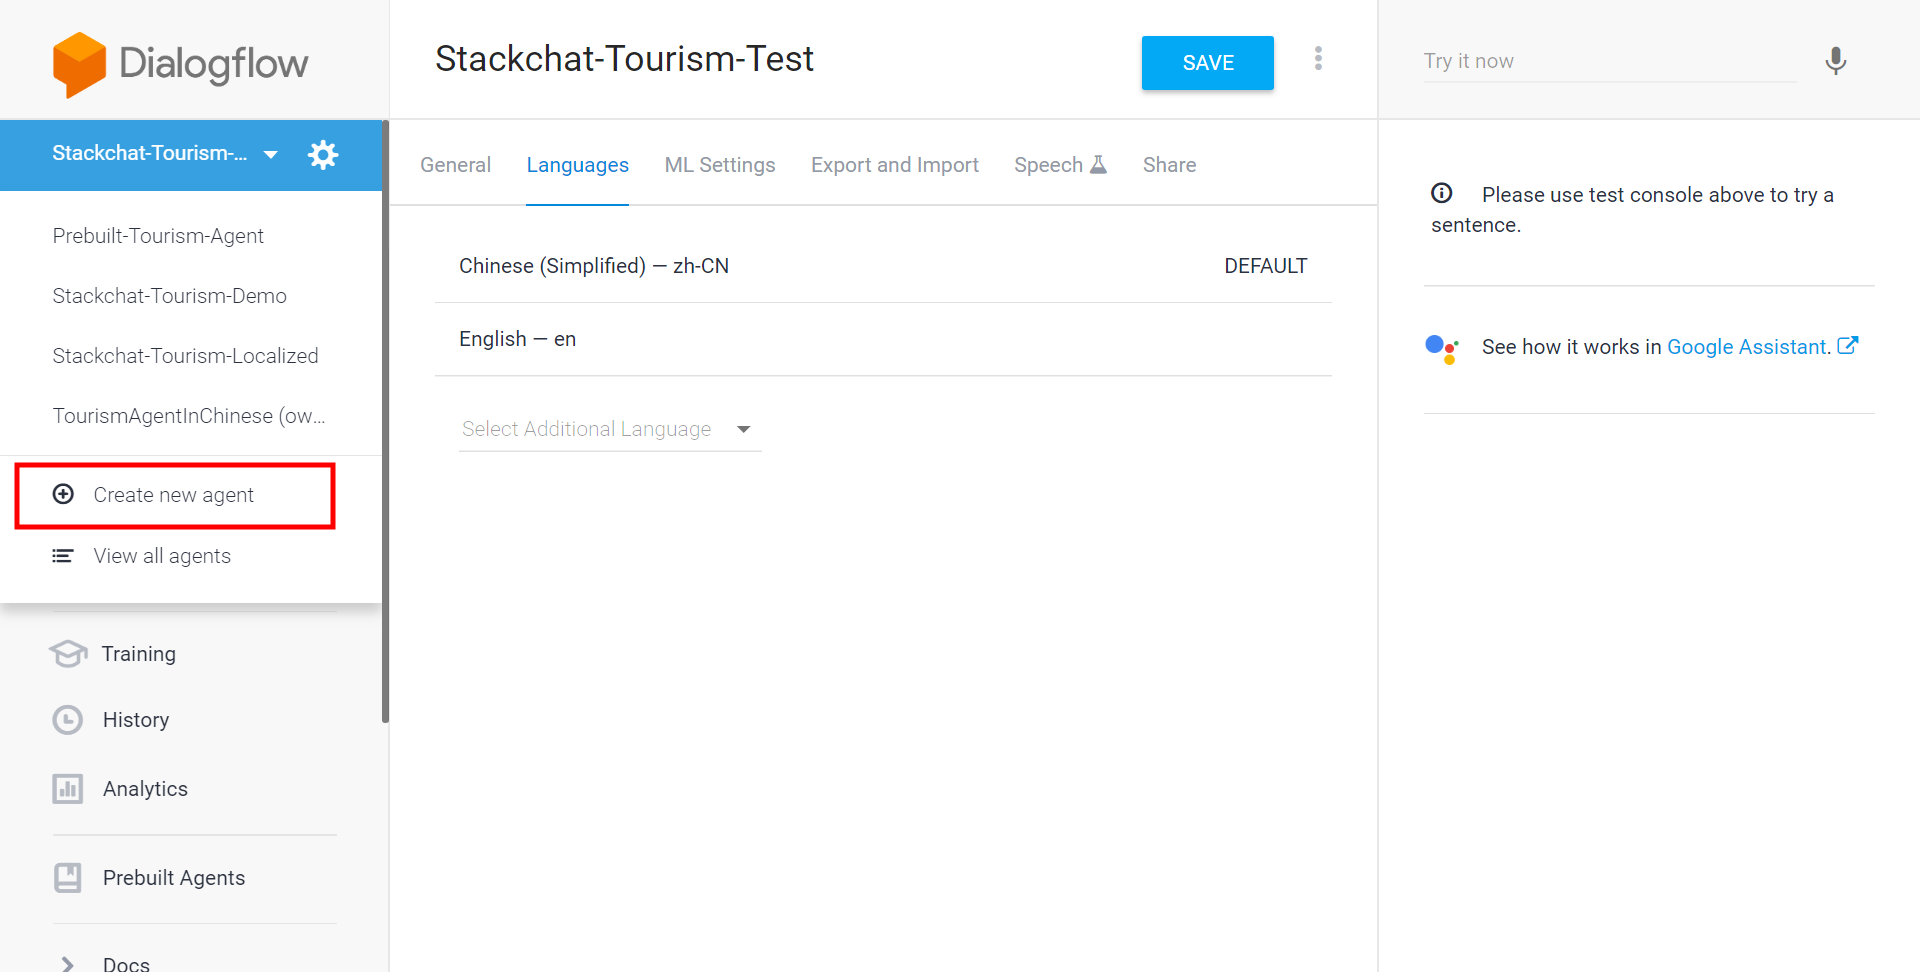Click the sidebar vertical scrollbar
This screenshot has width=1920, height=972.
coord(385,420)
